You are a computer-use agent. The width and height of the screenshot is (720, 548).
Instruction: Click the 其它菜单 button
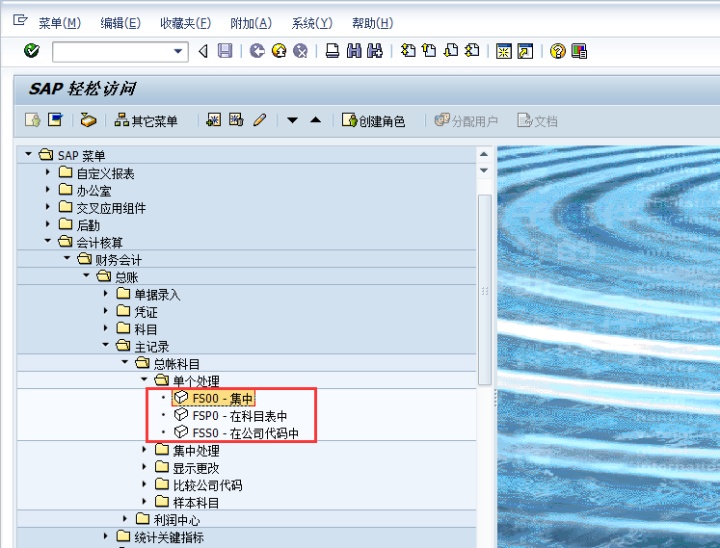pos(146,121)
